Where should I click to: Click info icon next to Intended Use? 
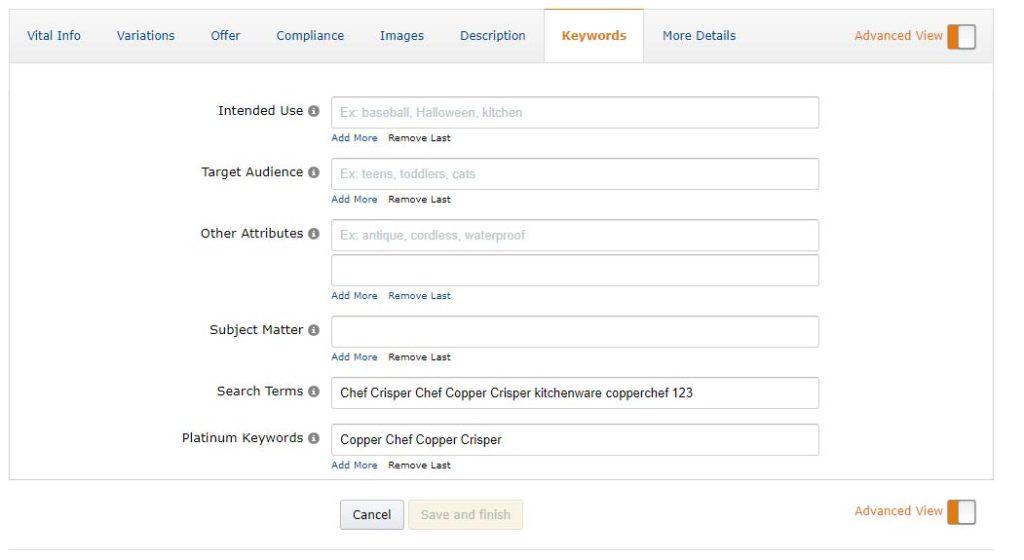(313, 111)
